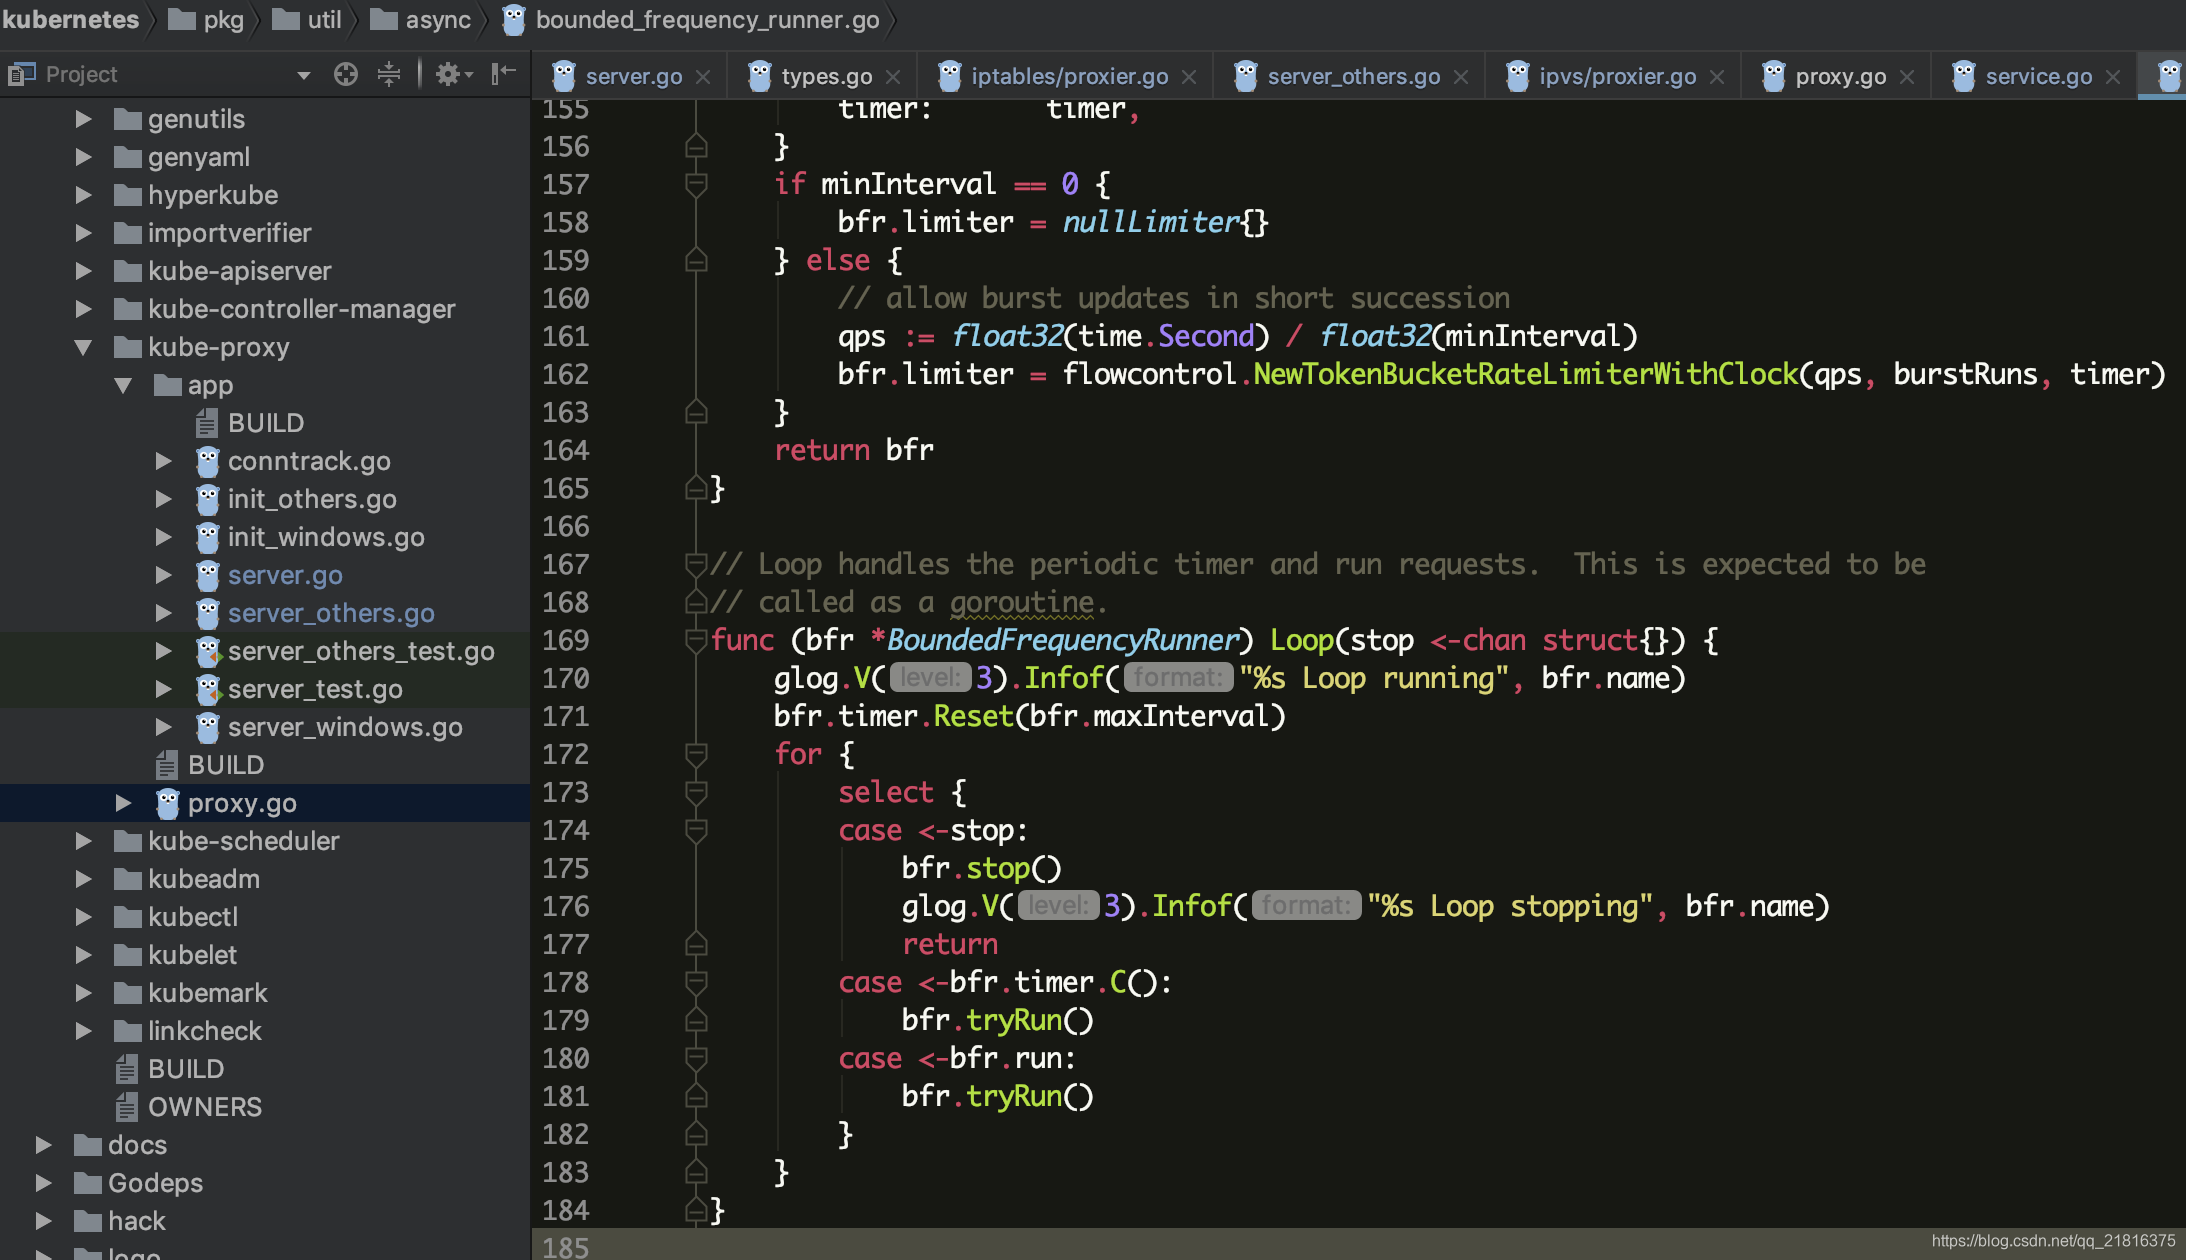Close the iptables/proxier.go tab

point(1189,77)
